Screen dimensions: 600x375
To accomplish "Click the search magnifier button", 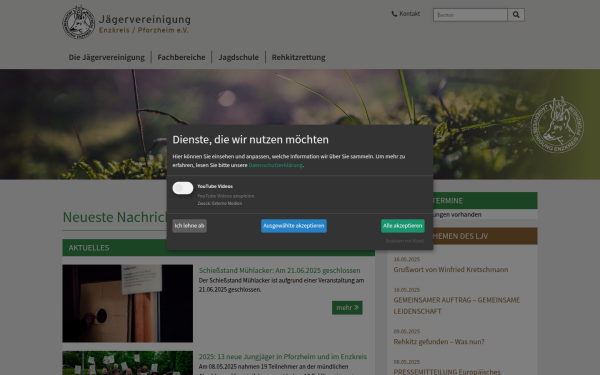I will click(x=516, y=15).
